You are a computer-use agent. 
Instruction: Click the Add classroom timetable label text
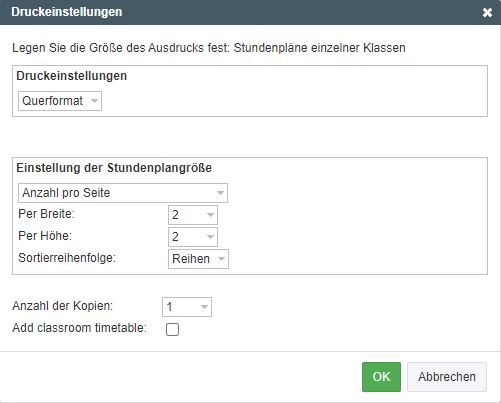(x=79, y=328)
